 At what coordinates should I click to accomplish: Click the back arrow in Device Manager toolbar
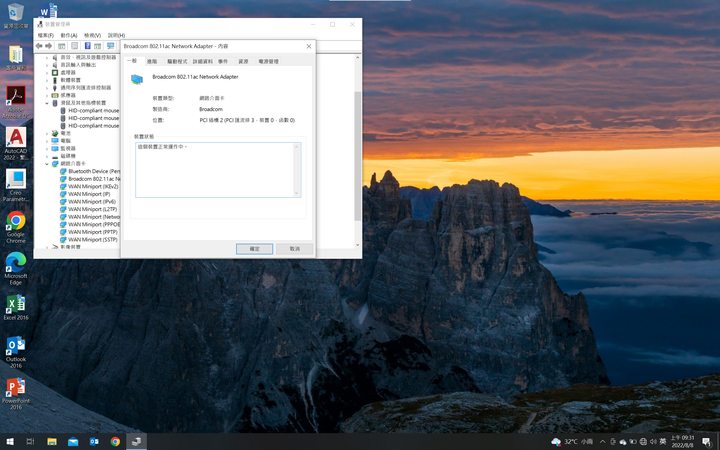click(x=39, y=46)
